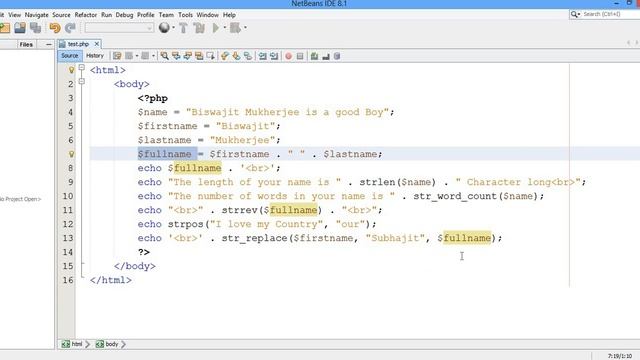Collapse the body code fold on line 2
Screen dimensions: 640x360
click(x=82, y=81)
